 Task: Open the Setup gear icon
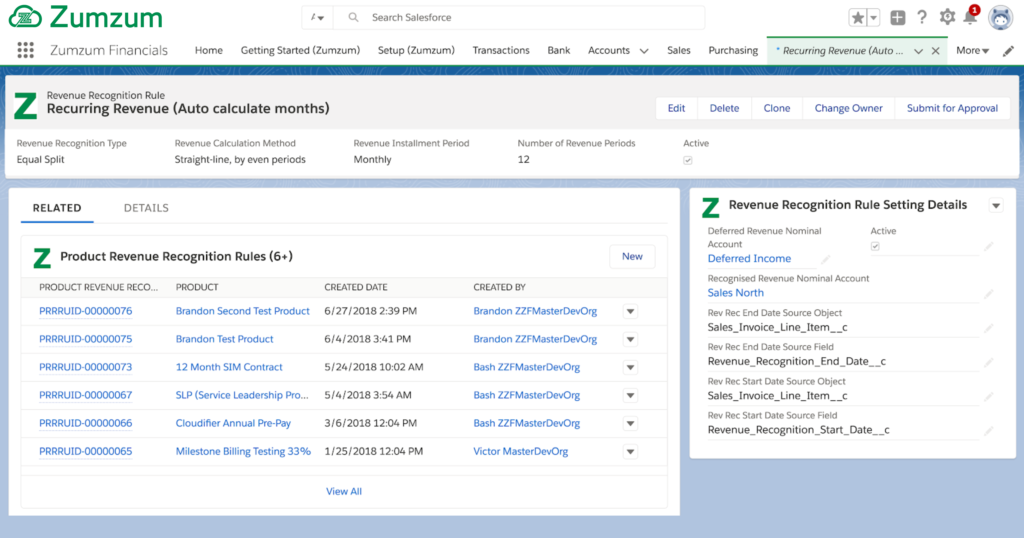(947, 18)
